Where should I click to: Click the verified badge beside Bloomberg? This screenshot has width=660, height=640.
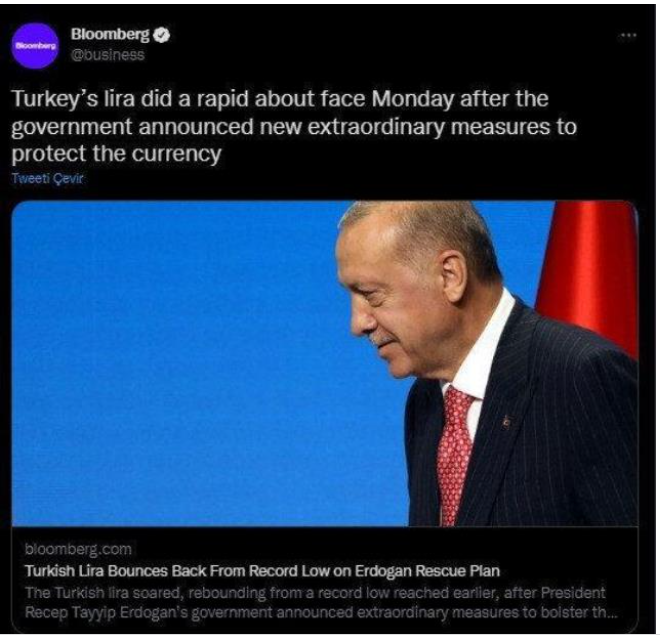coord(161,35)
